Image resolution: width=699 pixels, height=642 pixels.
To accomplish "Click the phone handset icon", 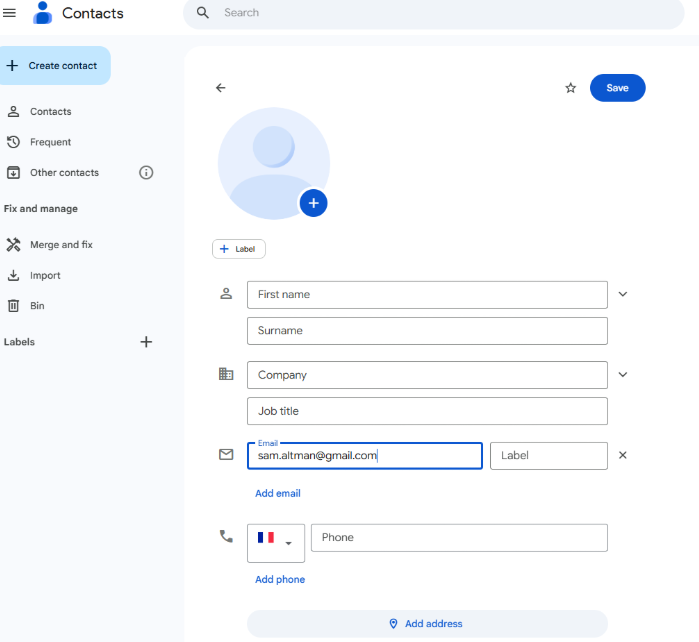I will (x=226, y=536).
